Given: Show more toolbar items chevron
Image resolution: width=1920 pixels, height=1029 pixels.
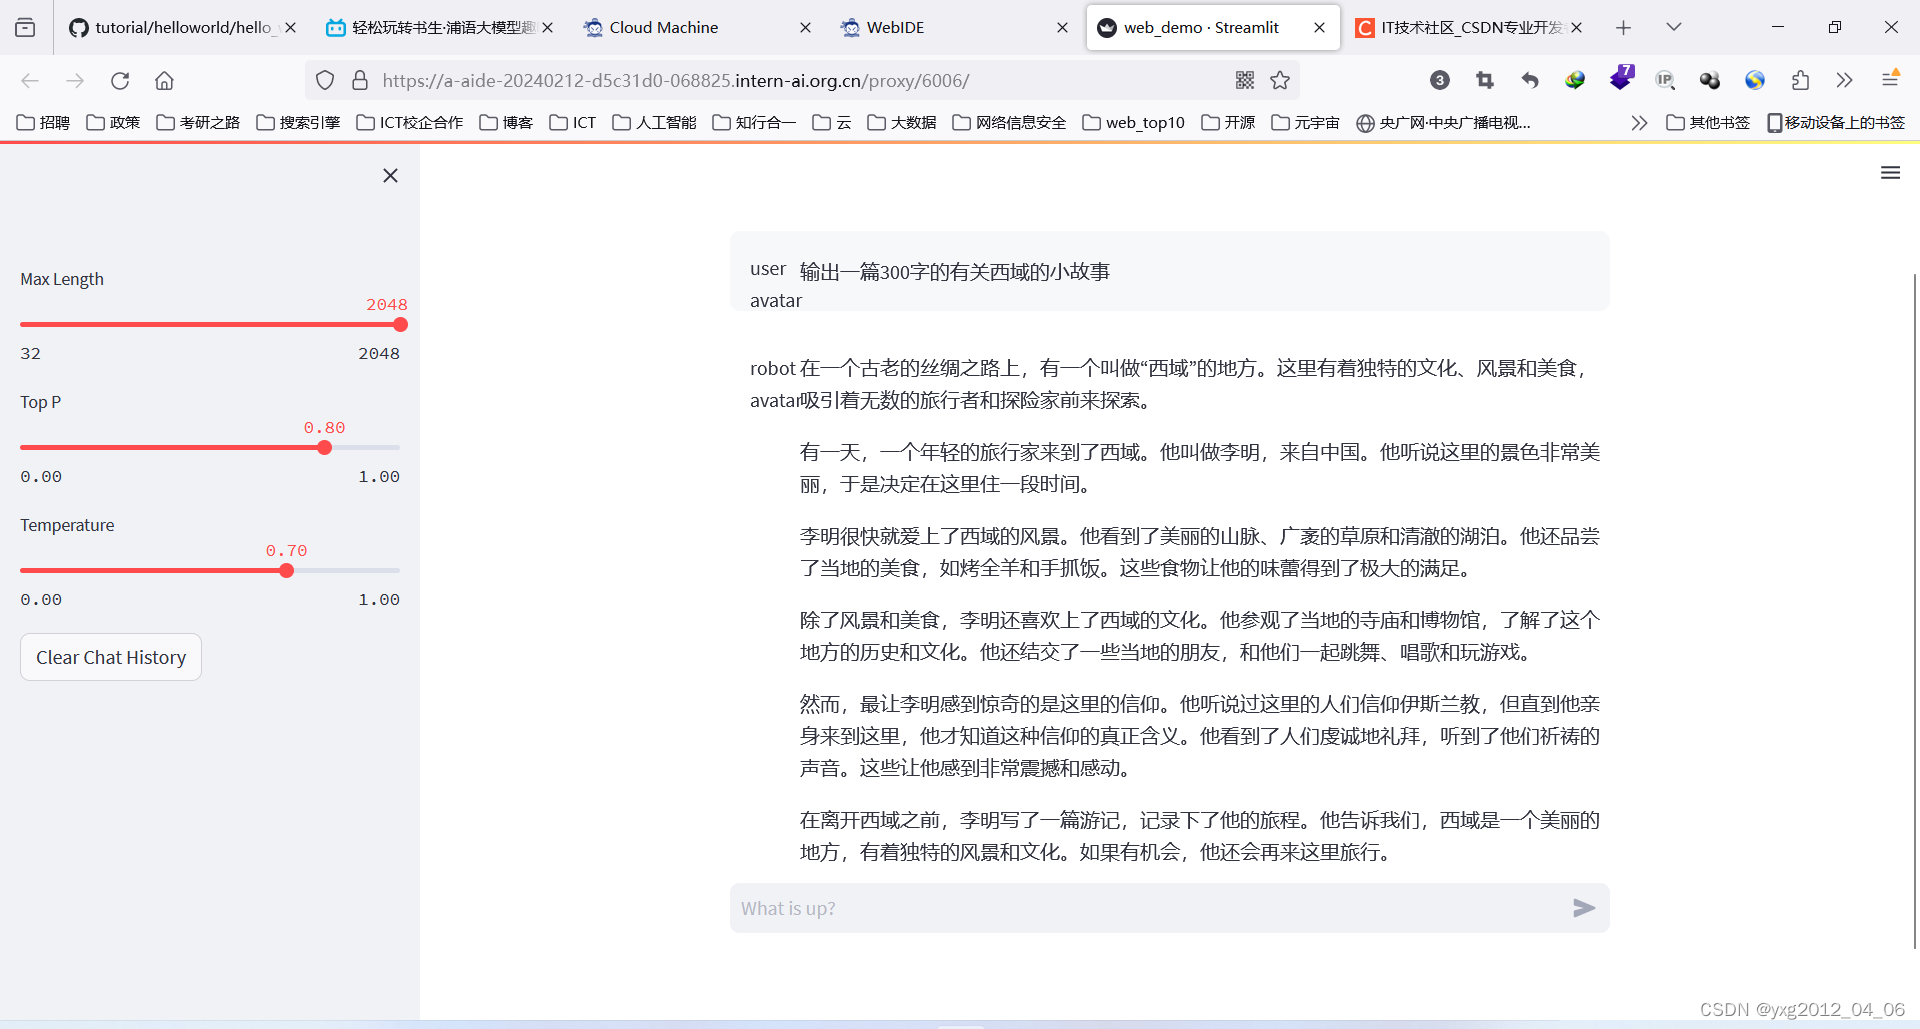Looking at the screenshot, I should tap(1845, 81).
